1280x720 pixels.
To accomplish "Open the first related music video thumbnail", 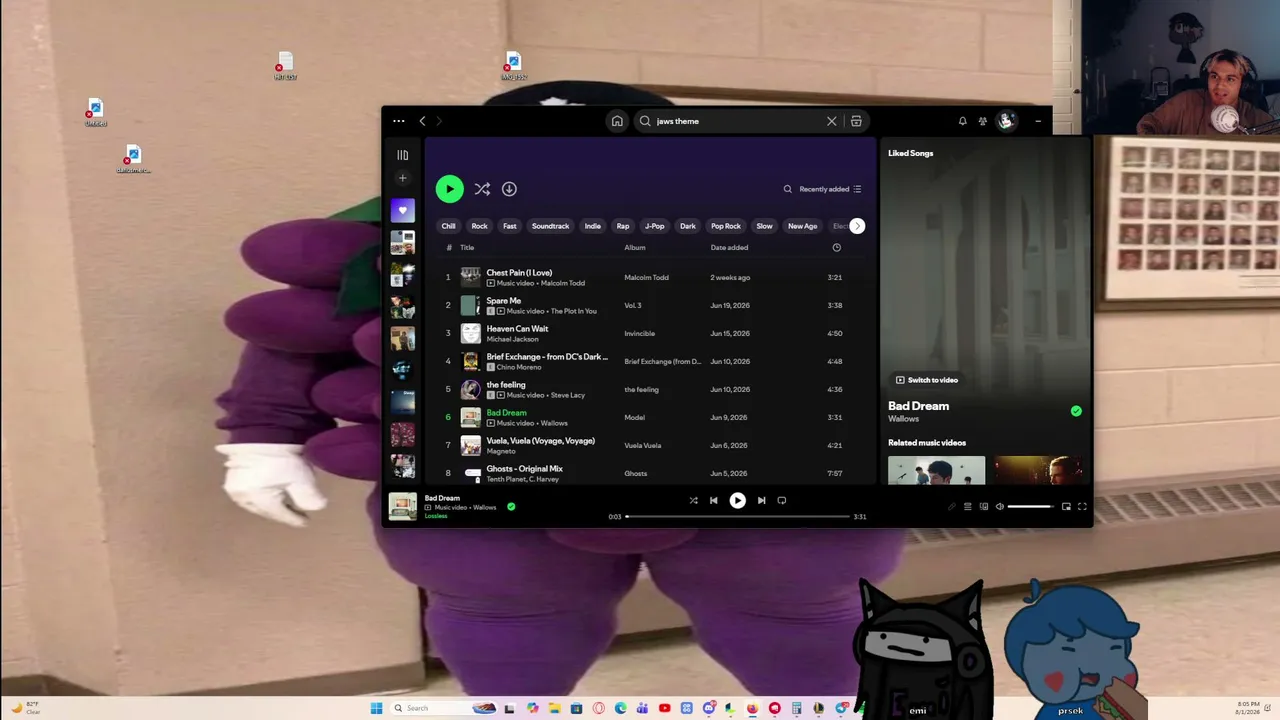I will point(936,471).
